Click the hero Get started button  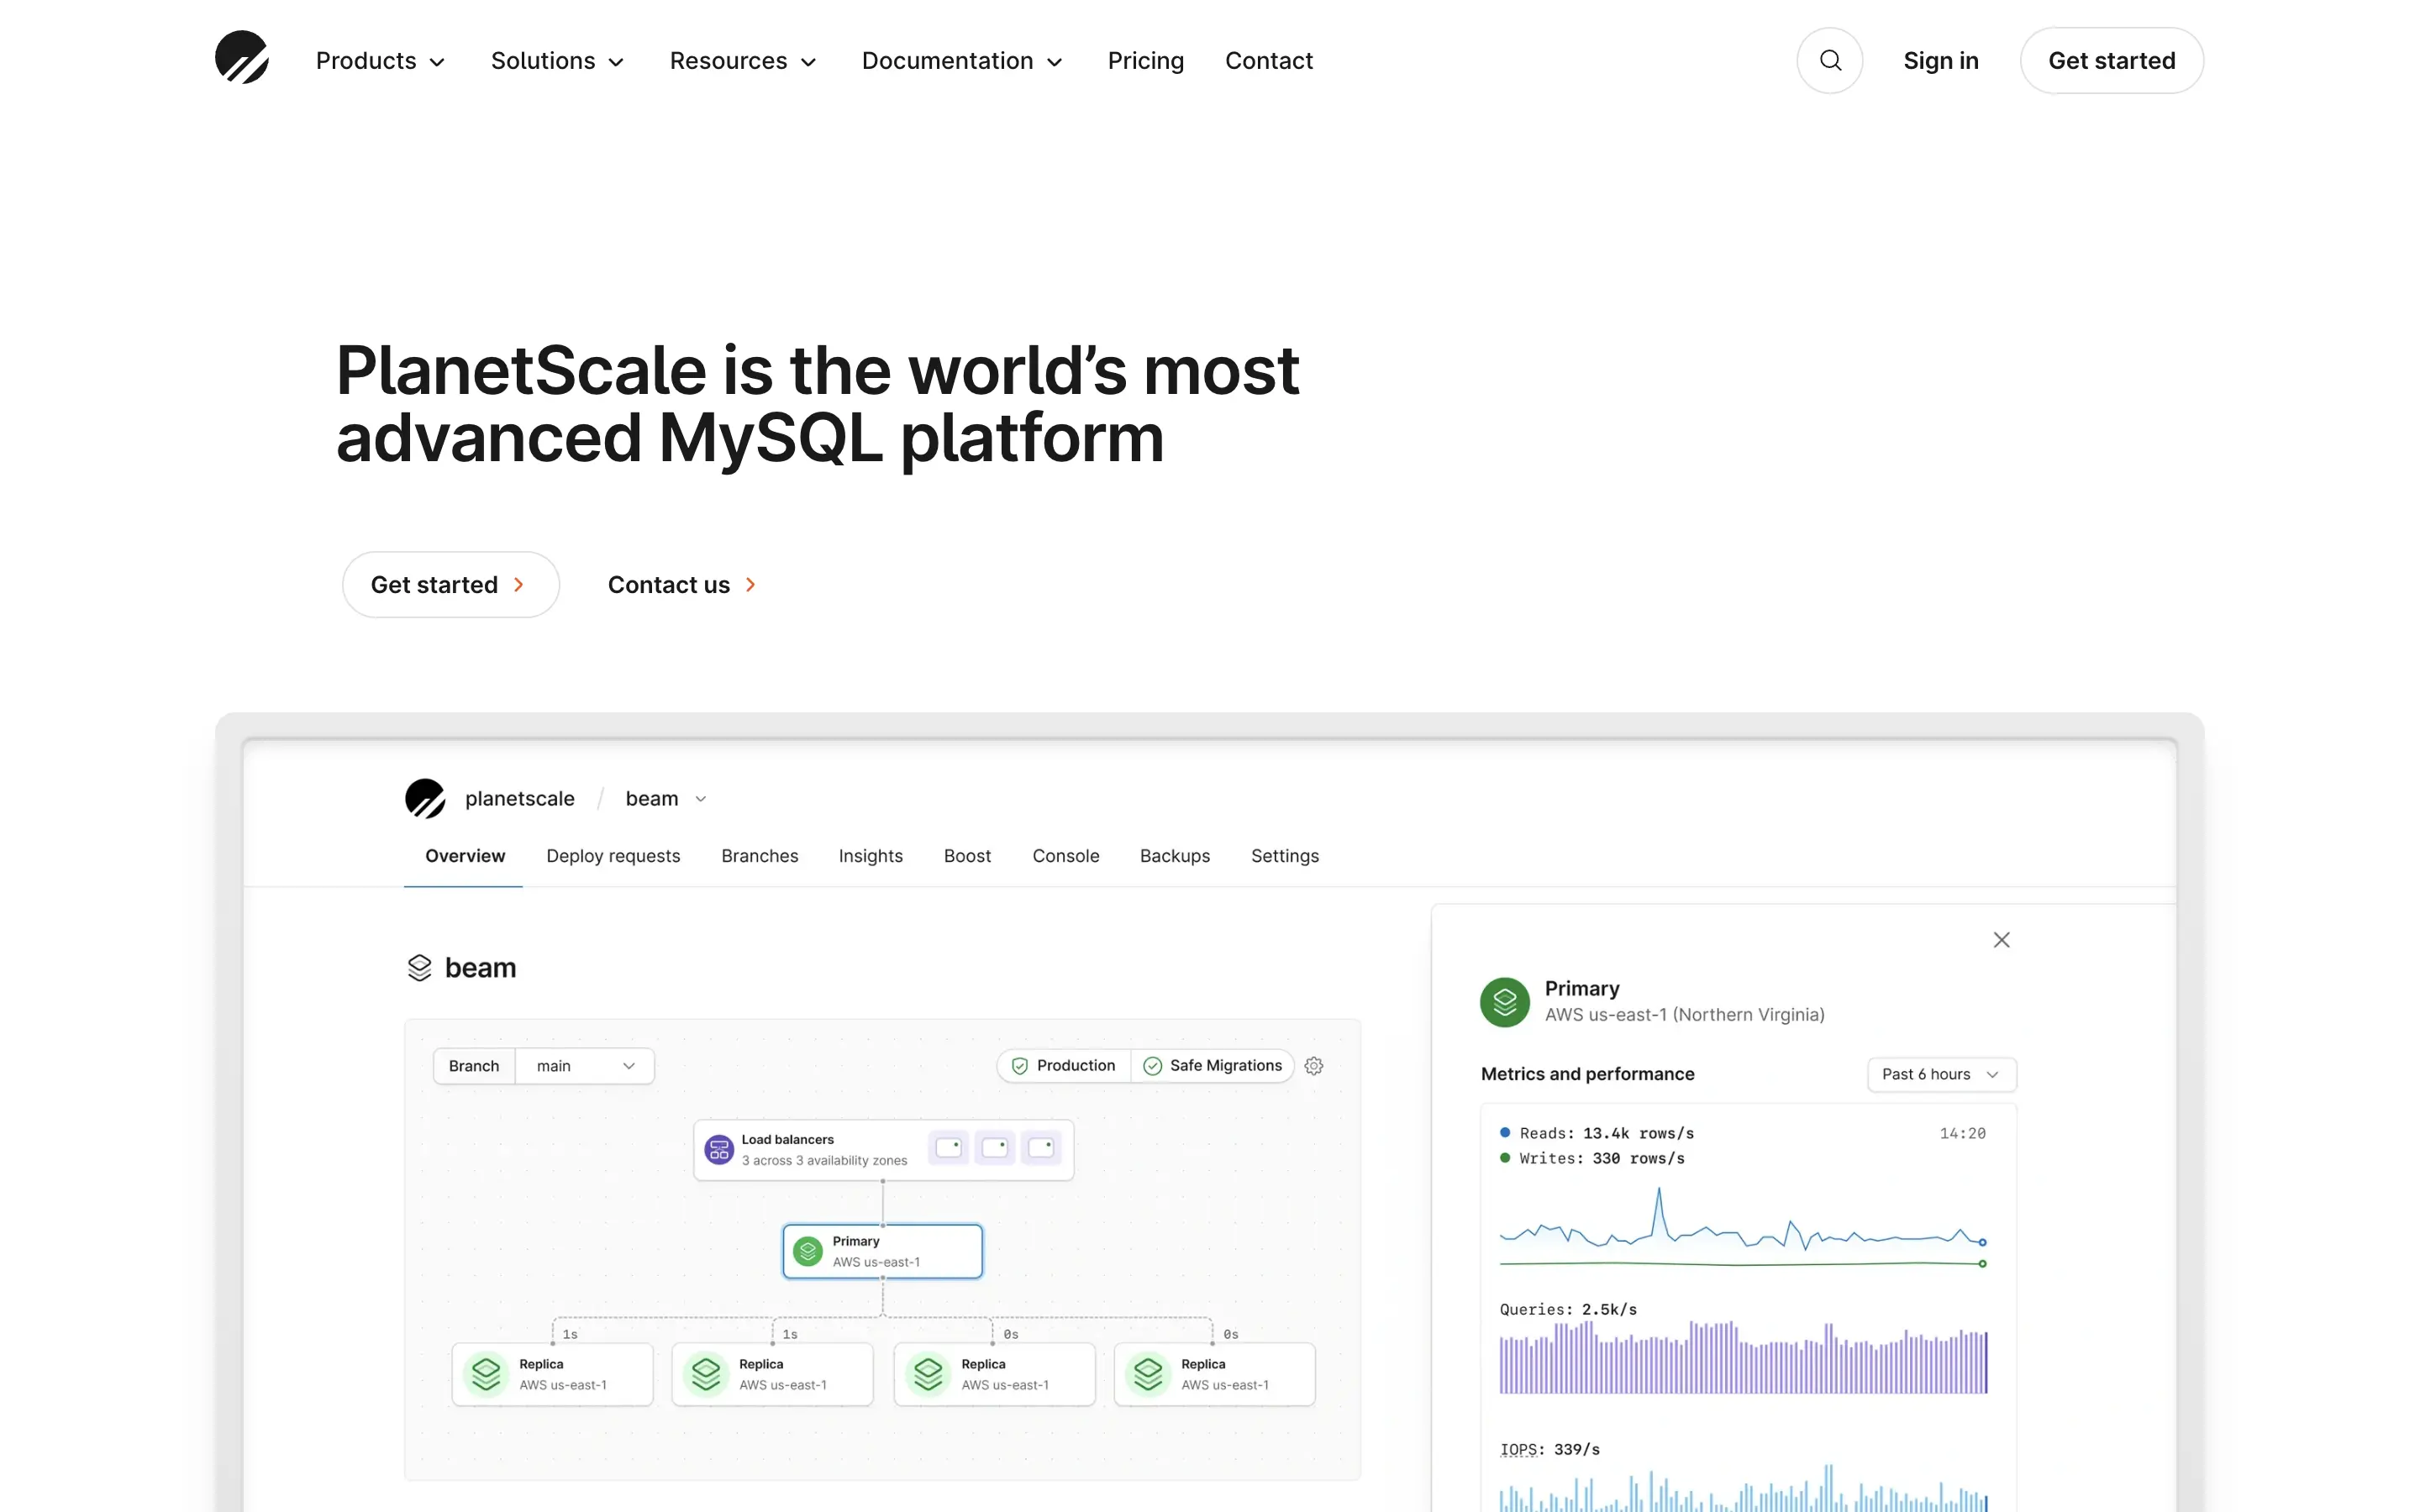(450, 585)
